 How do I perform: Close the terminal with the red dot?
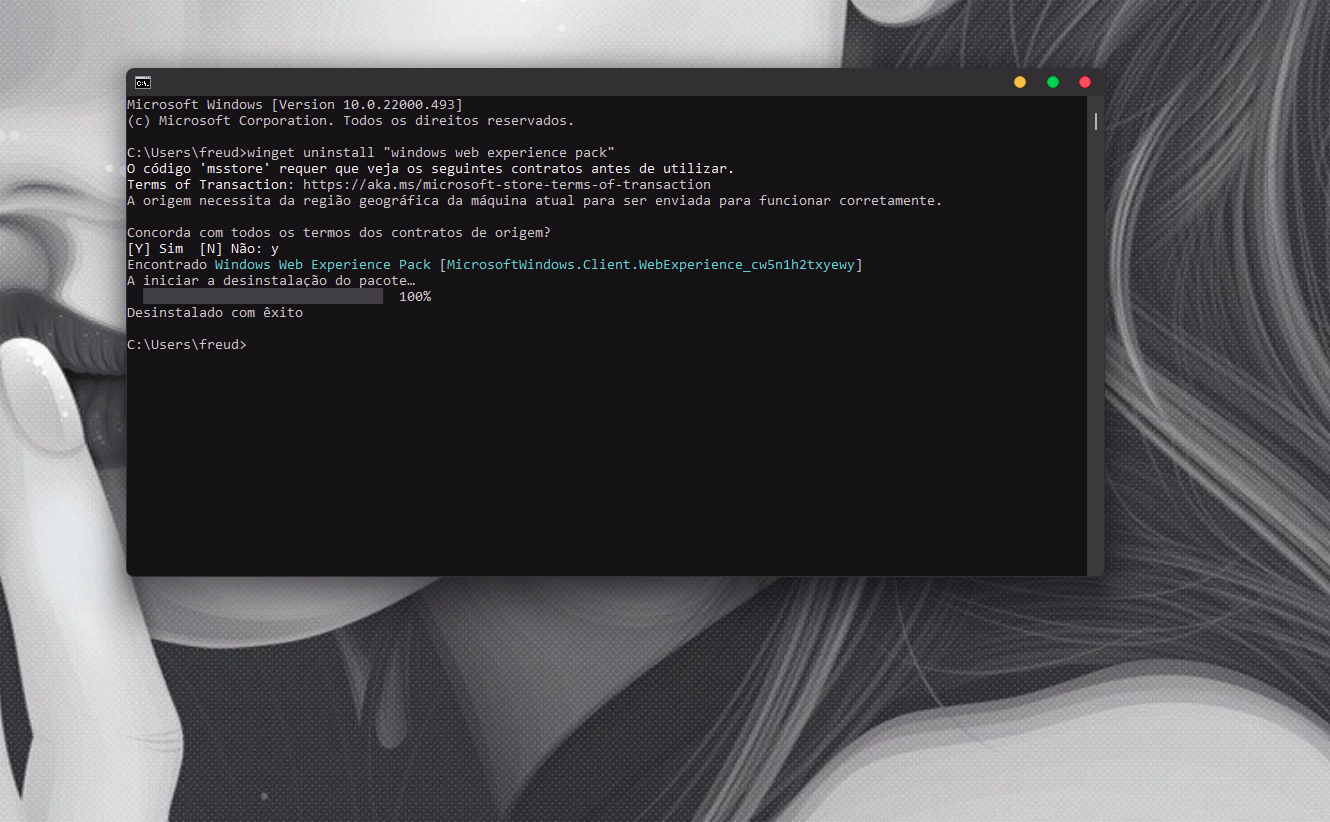[1085, 82]
